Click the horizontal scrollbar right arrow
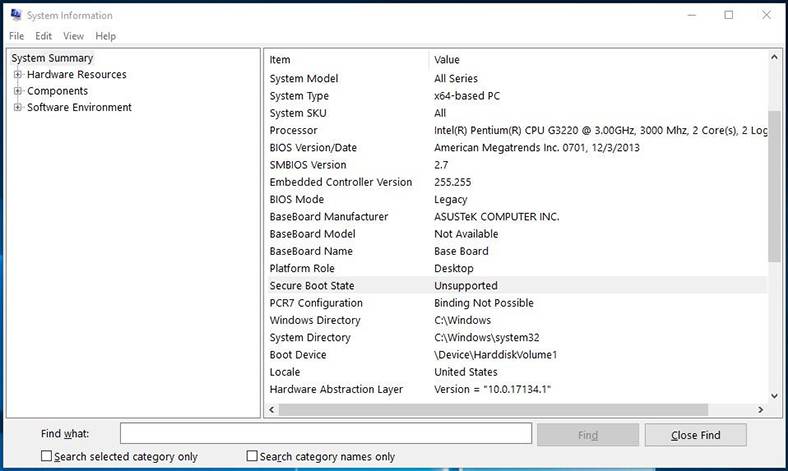This screenshot has height=471, width=788. [761, 410]
